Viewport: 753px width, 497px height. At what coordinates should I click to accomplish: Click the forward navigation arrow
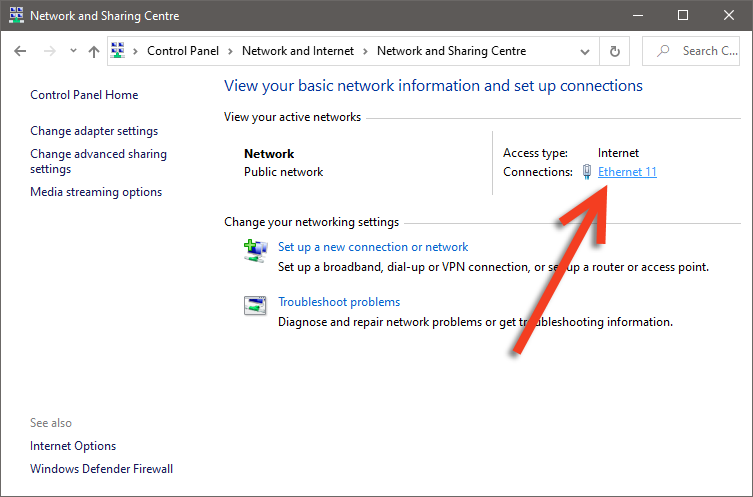click(49, 51)
